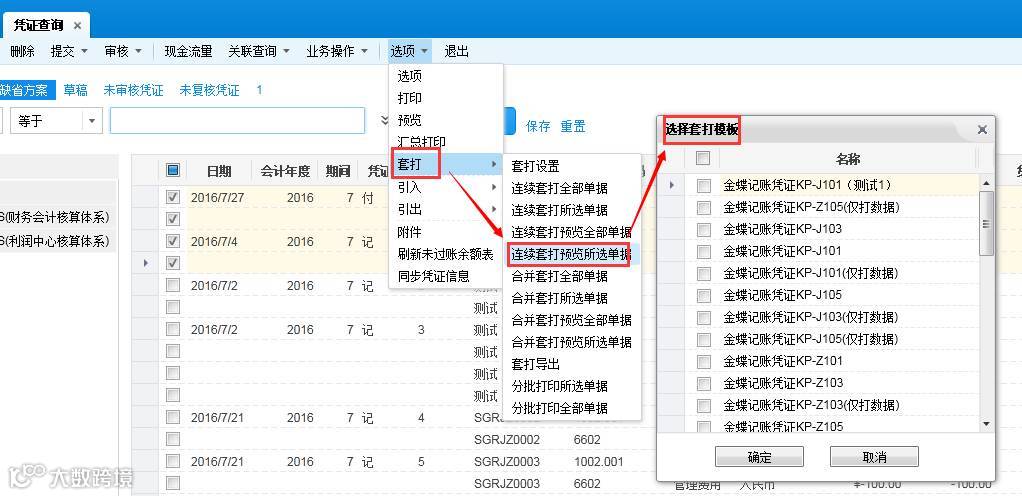The width and height of the screenshot is (1022, 496).
Task: Choose 合并套打全部单据
Action: pyautogui.click(x=559, y=276)
